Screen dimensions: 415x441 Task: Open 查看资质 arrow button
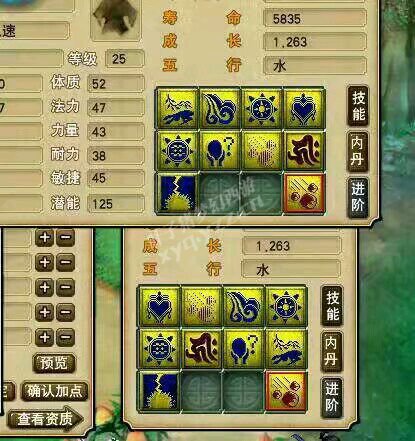click(45, 419)
